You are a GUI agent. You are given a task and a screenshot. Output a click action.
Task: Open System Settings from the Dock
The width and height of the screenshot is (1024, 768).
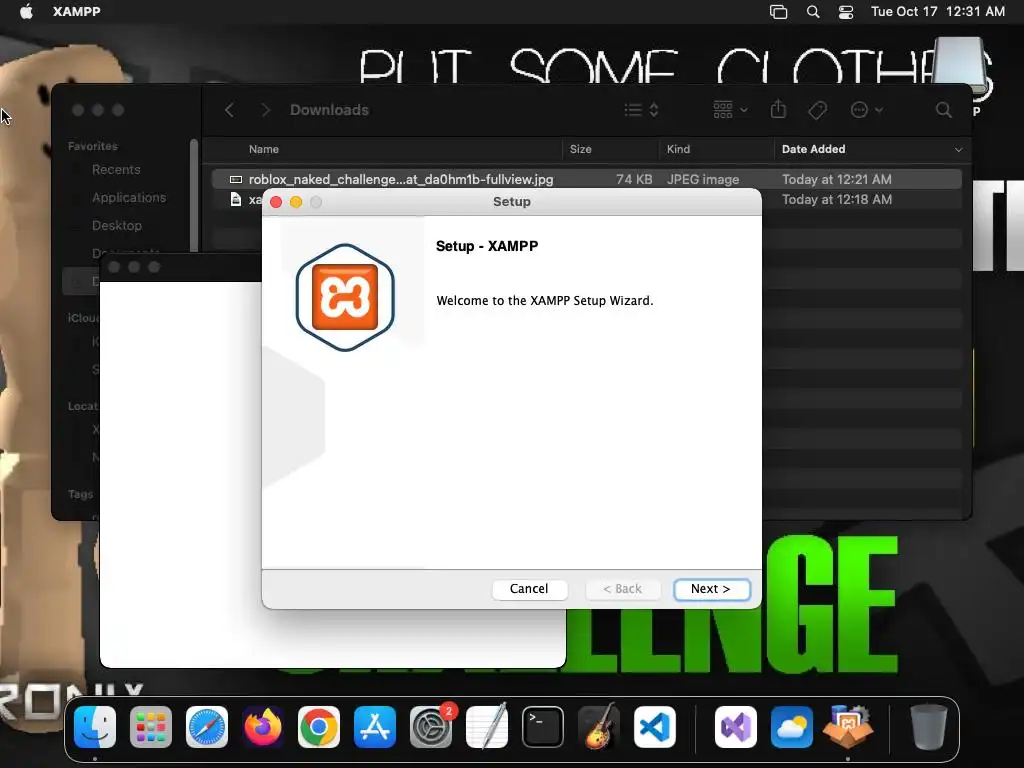431,727
